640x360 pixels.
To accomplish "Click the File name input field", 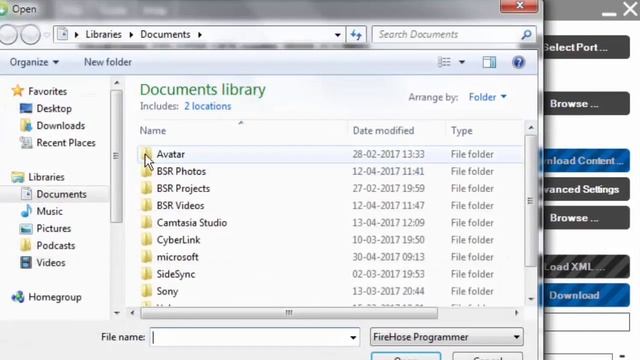I will (x=249, y=338).
